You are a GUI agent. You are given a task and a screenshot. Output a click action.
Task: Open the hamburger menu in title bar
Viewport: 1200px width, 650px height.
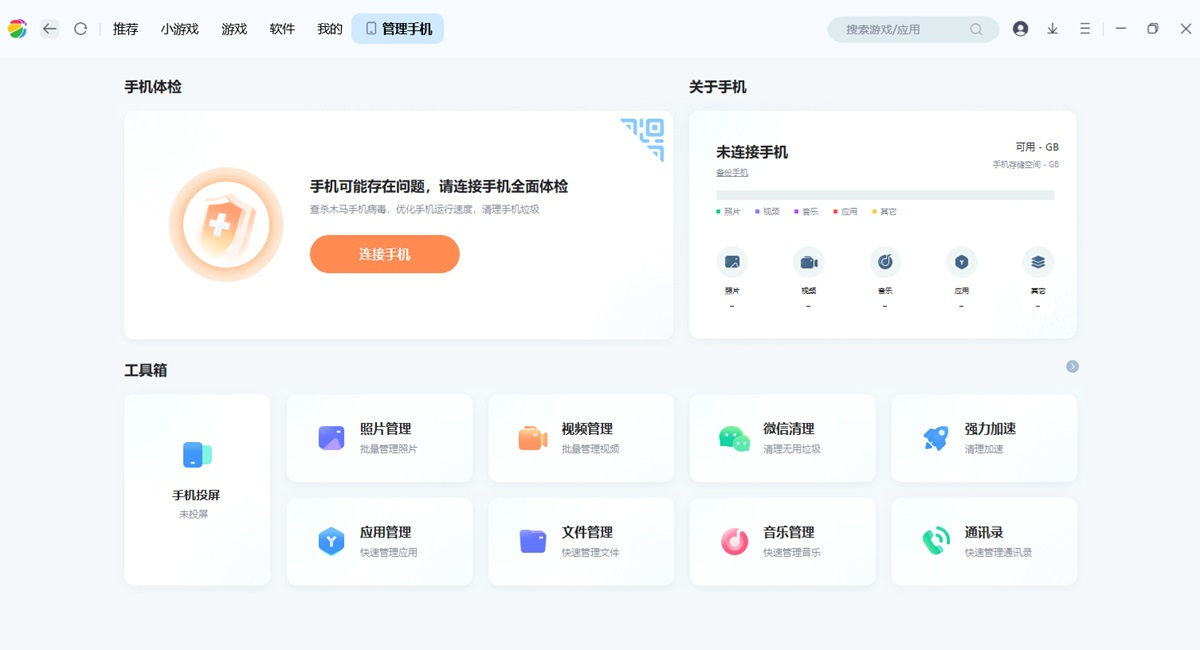tap(1084, 29)
